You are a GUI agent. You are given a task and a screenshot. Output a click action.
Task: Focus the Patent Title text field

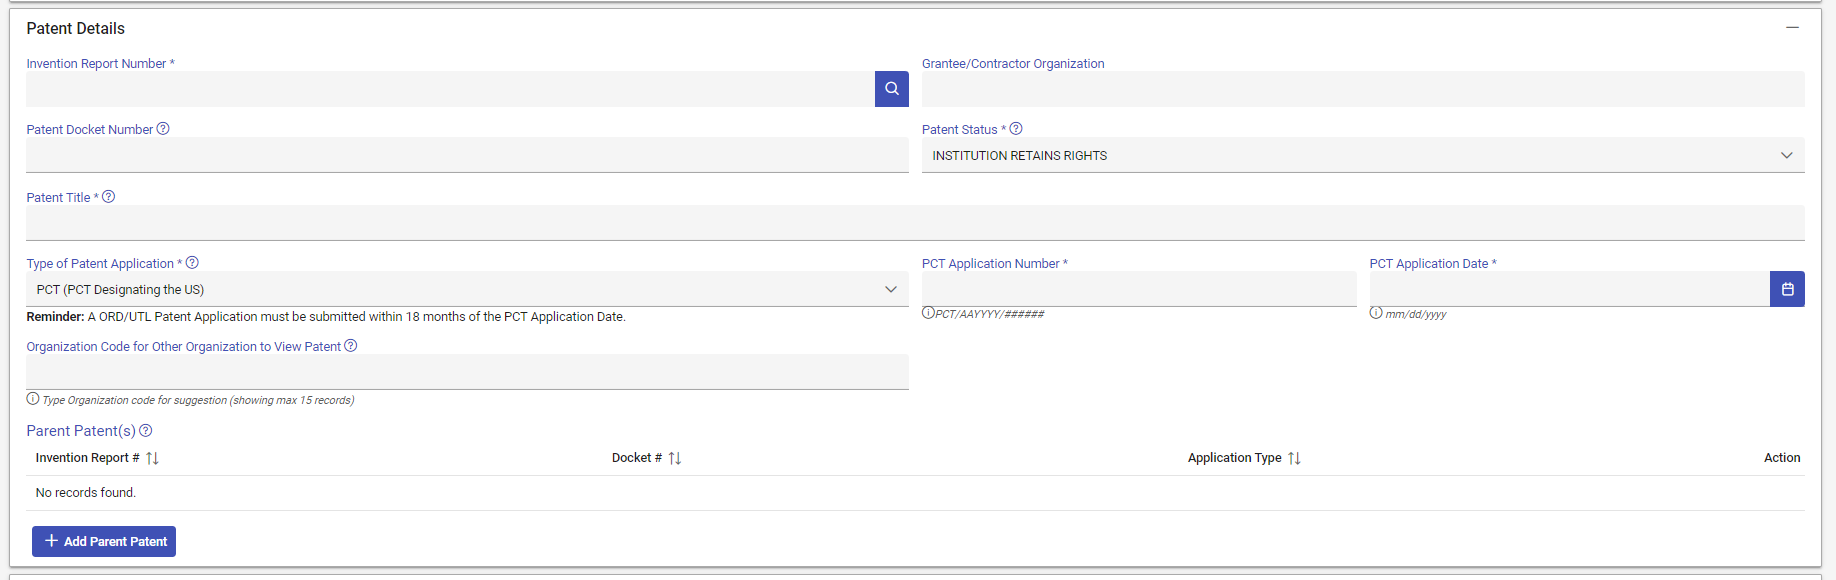pyautogui.click(x=914, y=222)
